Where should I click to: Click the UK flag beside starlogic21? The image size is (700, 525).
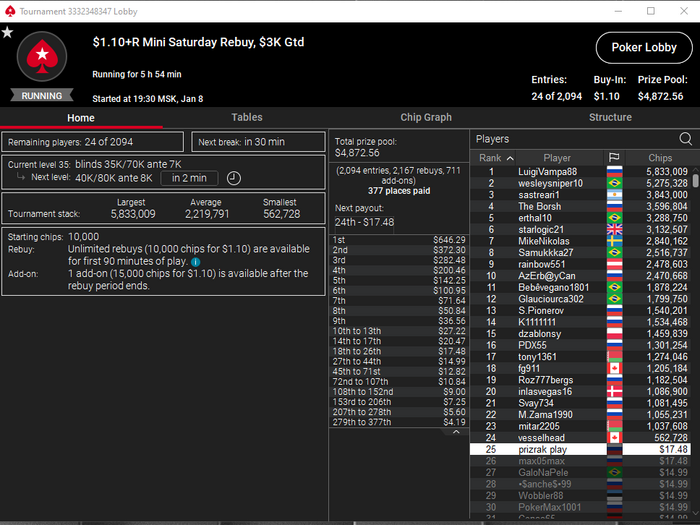tap(614, 229)
